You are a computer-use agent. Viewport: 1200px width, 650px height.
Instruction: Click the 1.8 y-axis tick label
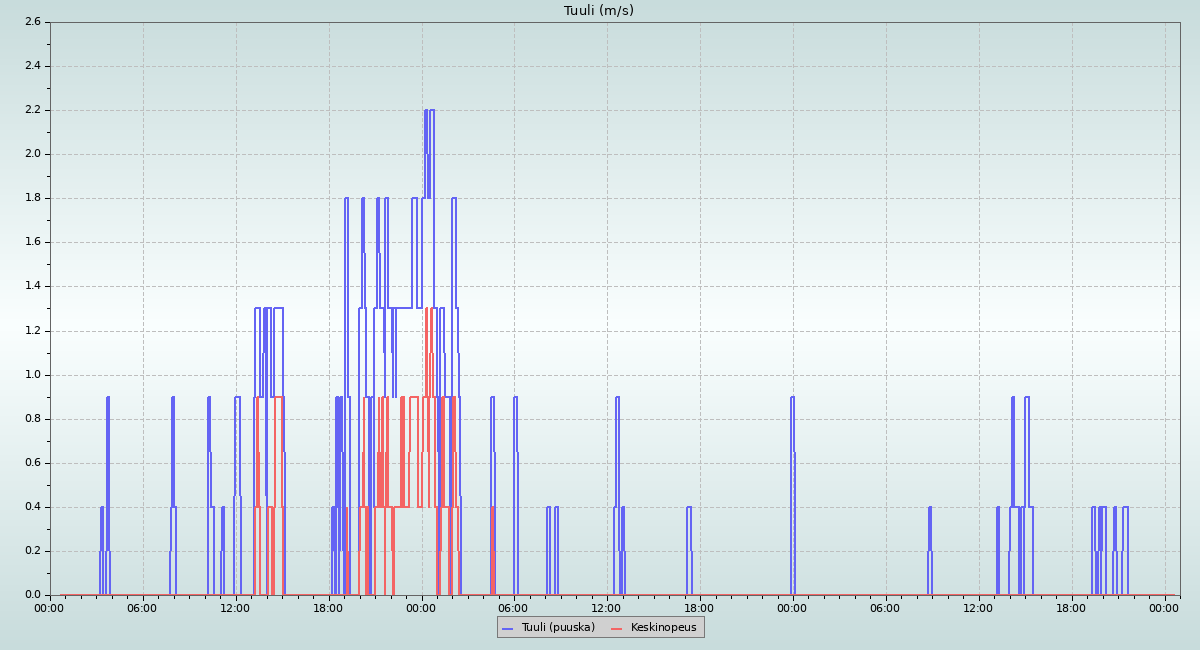click(x=32, y=198)
